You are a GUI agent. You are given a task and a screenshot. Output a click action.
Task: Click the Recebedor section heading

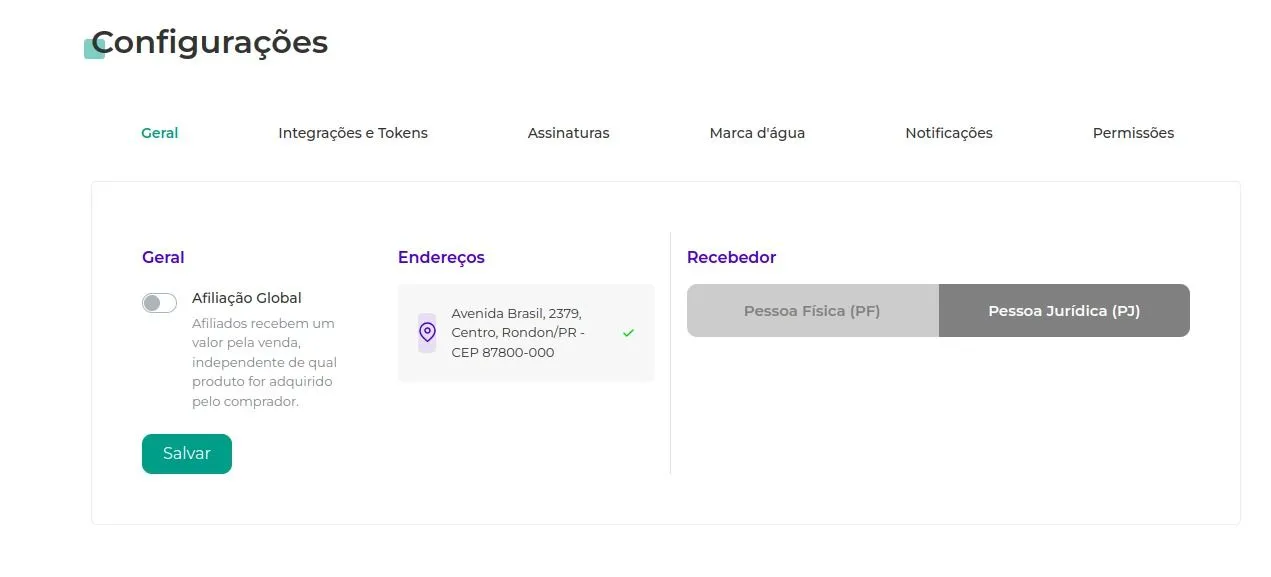(731, 257)
